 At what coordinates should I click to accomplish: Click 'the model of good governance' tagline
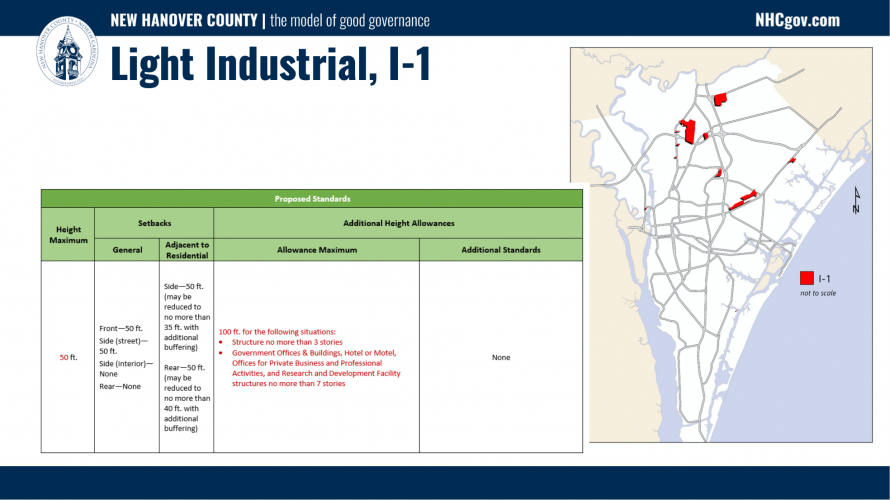tap(350, 20)
